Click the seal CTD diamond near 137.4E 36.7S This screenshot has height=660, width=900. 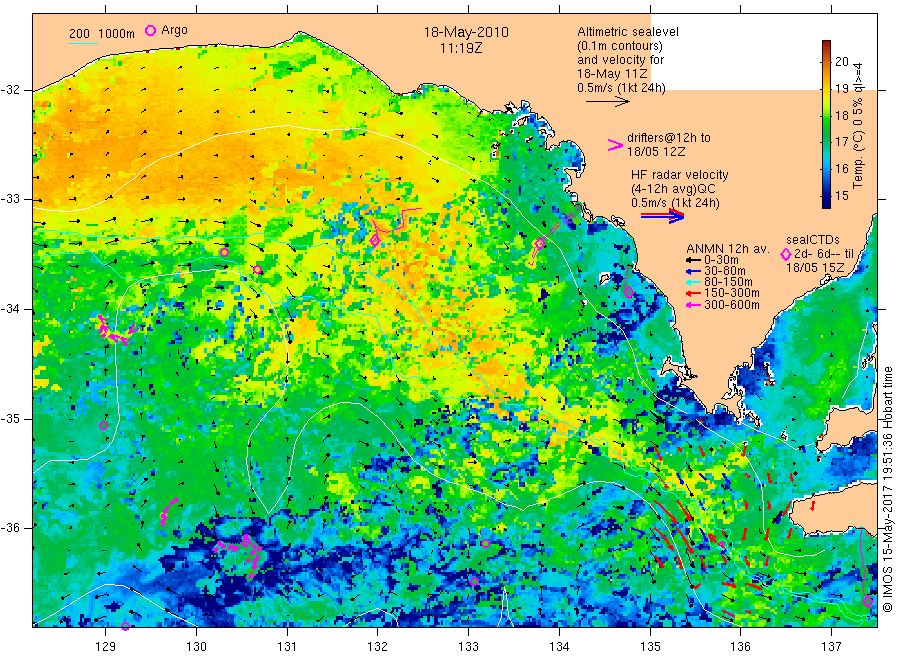[868, 602]
